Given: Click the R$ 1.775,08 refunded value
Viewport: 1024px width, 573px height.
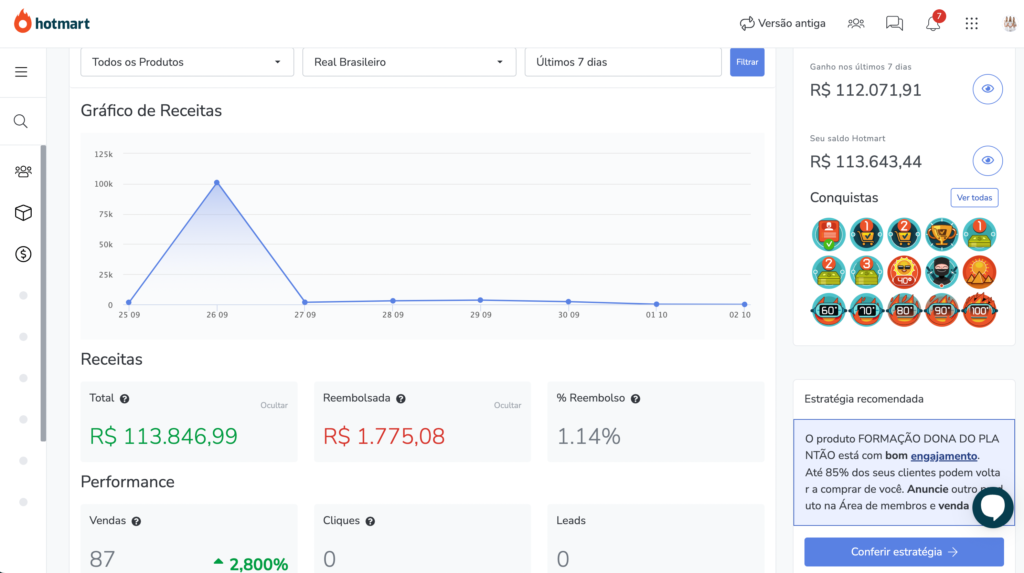Looking at the screenshot, I should tap(384, 436).
